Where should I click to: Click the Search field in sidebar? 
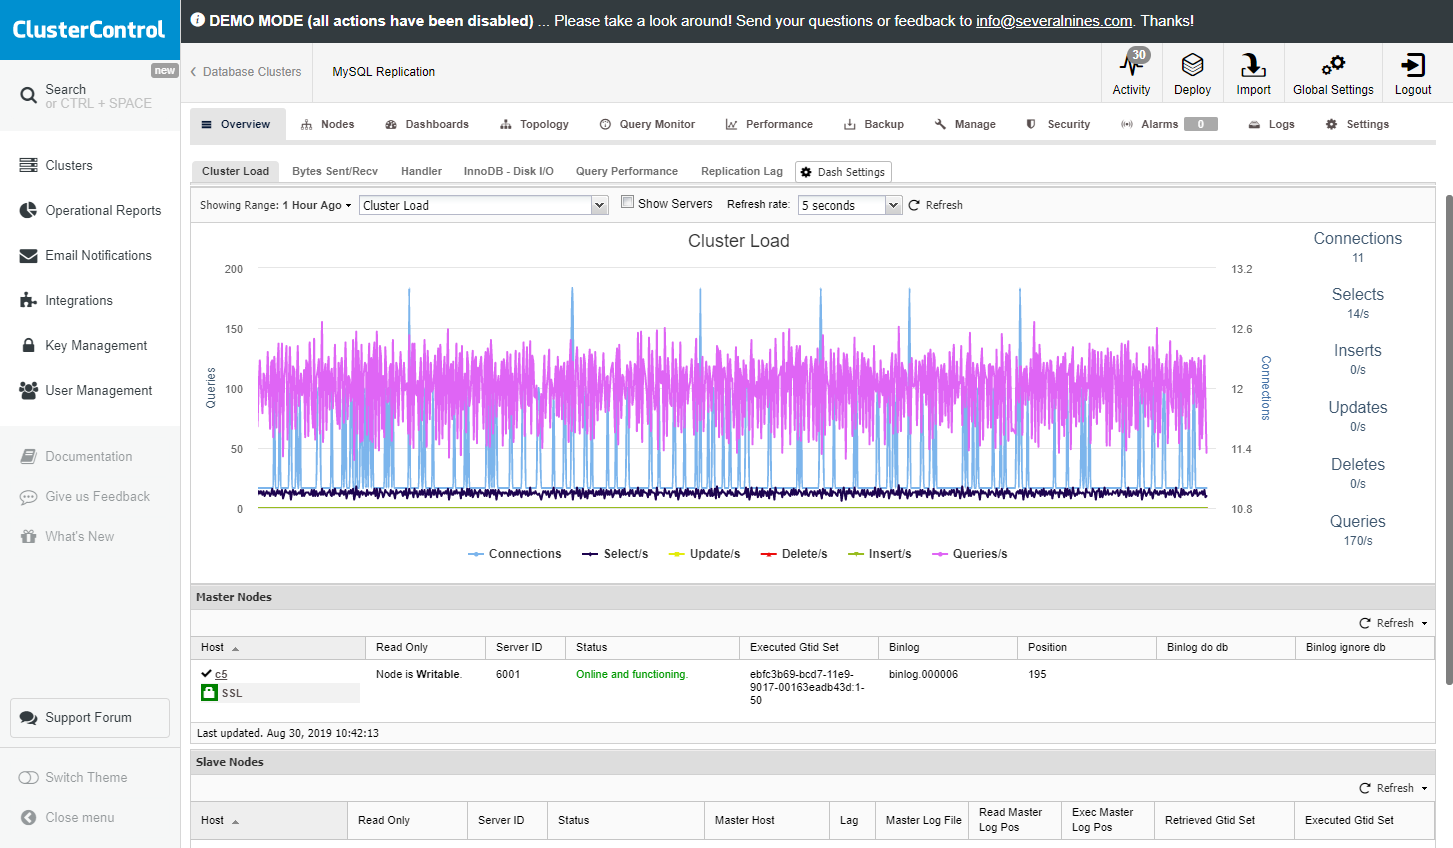(x=90, y=96)
